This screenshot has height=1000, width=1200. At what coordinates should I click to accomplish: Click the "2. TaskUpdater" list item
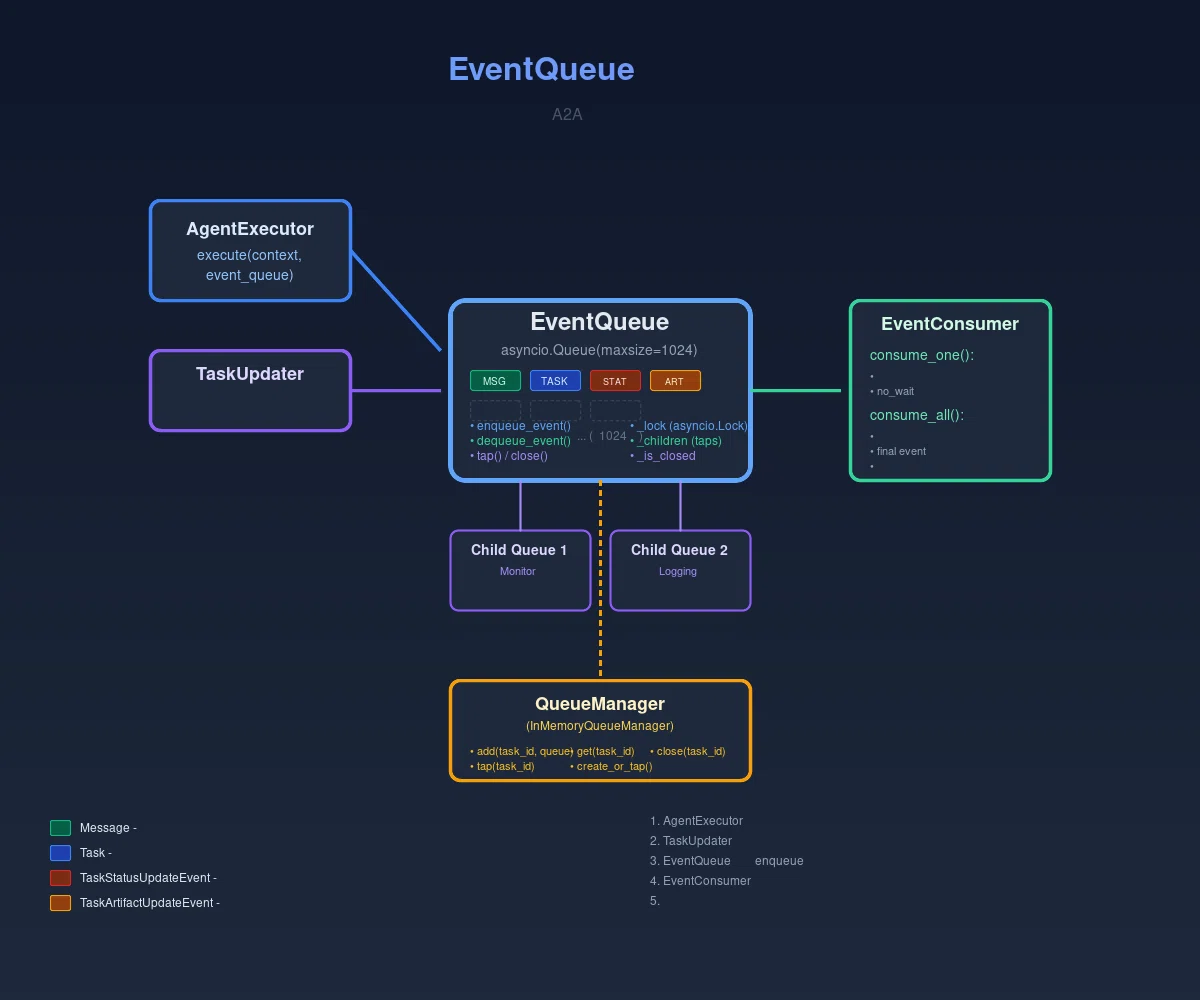691,841
